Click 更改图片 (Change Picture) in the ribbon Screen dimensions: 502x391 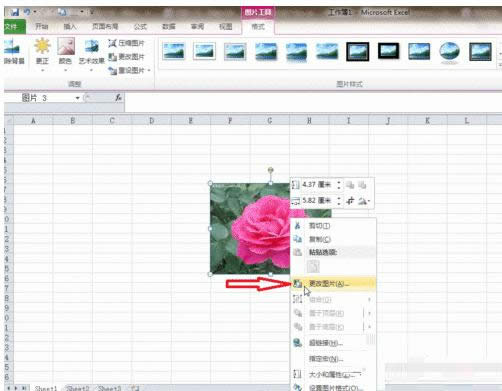point(127,57)
